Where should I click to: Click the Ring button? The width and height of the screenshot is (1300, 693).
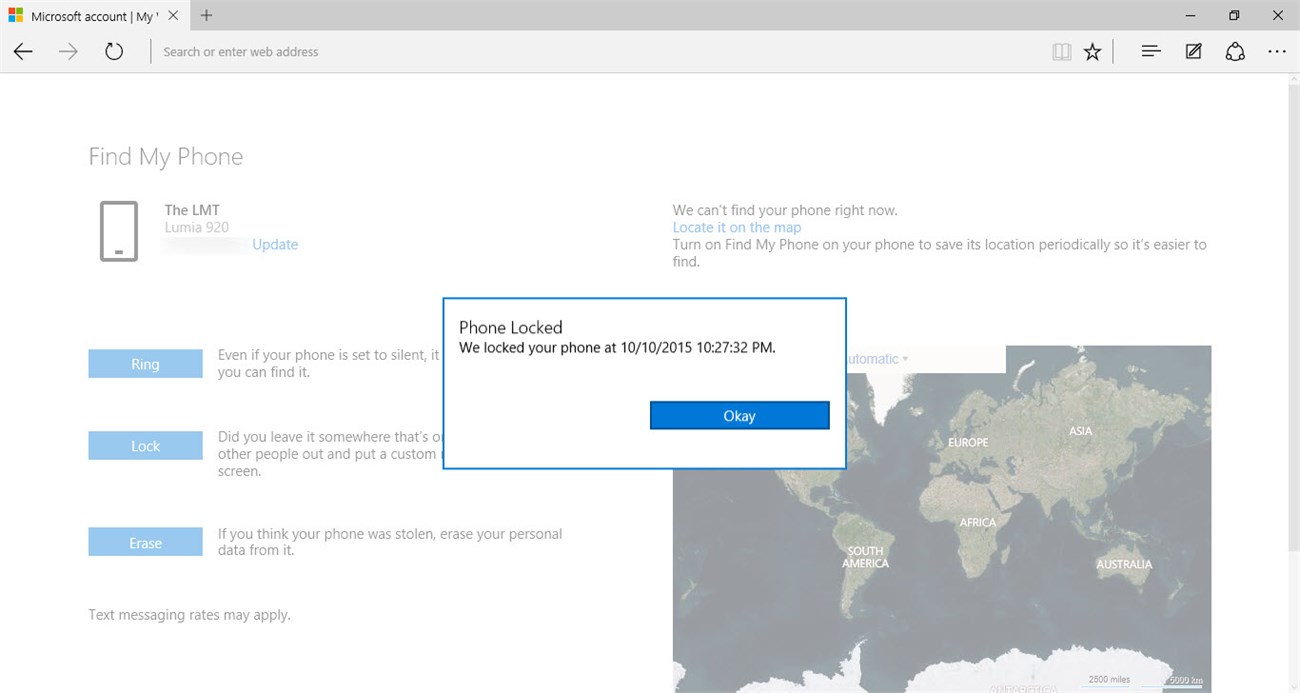(x=145, y=364)
